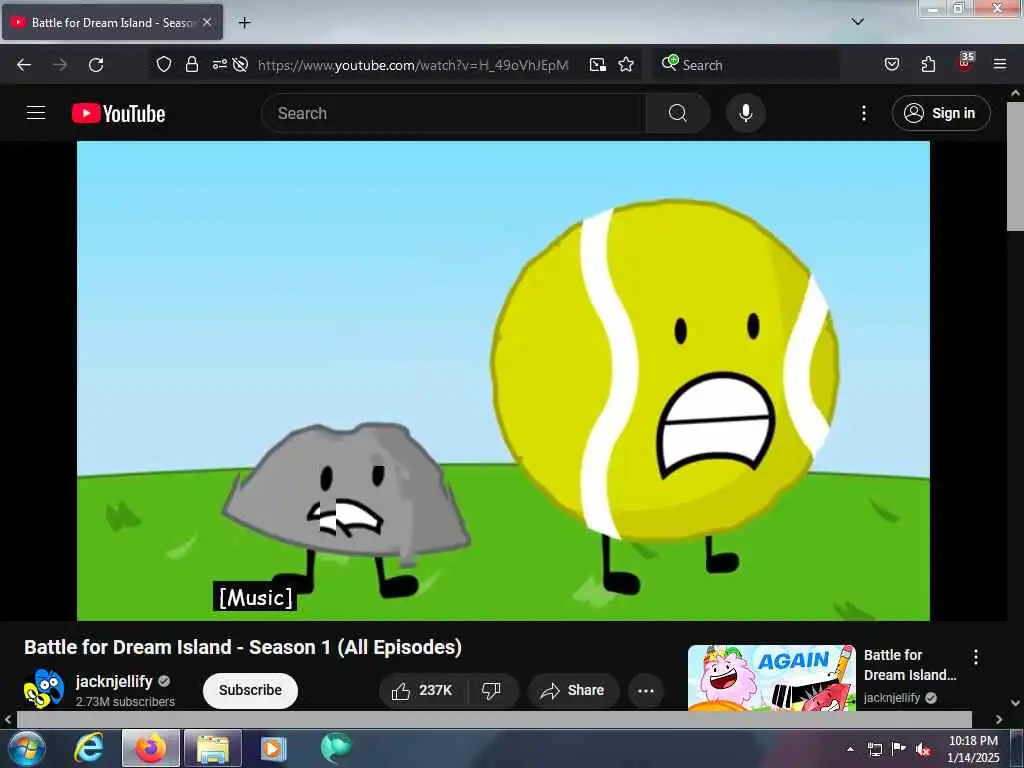Image resolution: width=1024 pixels, height=768 pixels.
Task: Open Internet Explorer from taskbar
Action: [x=89, y=748]
